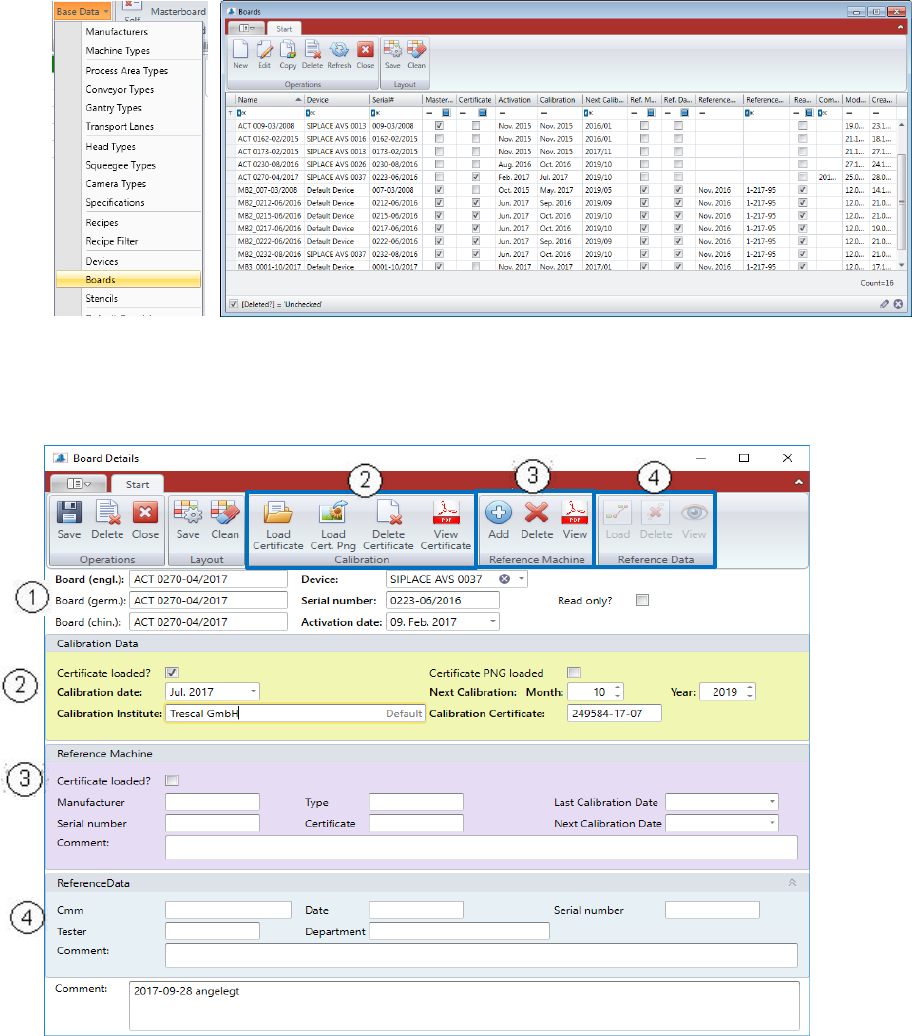This screenshot has height=1036, width=912.
Task: Toggle Certificate PNG loaded checkbox
Action: pyautogui.click(x=573, y=673)
